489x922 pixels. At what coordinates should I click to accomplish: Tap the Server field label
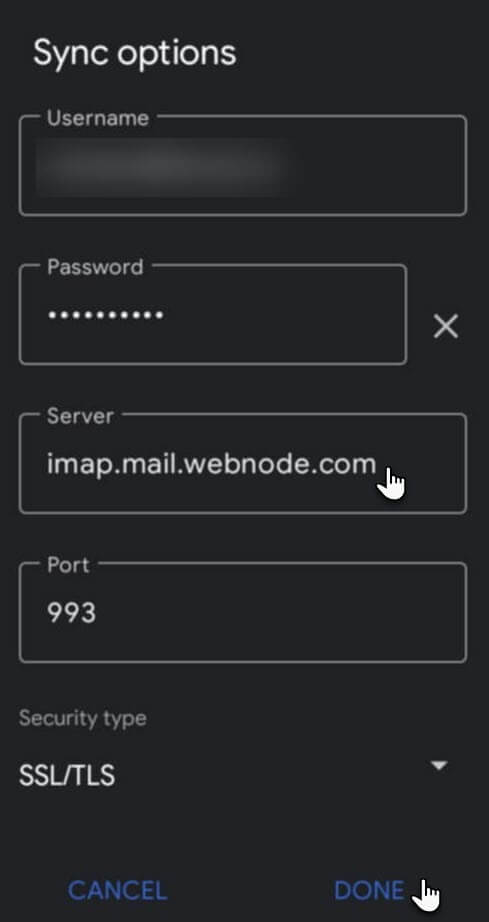[81, 416]
